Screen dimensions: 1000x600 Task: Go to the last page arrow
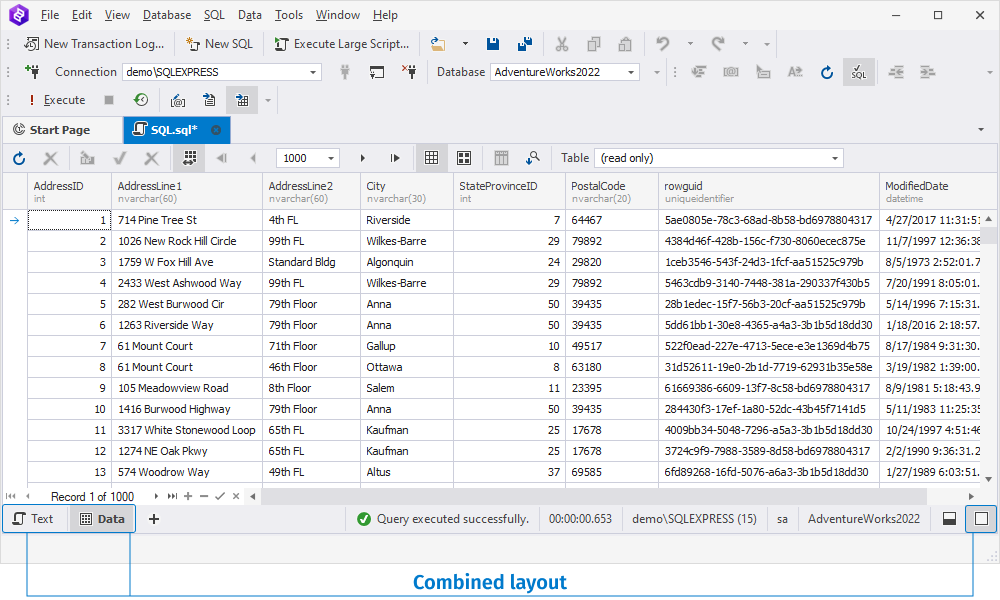pos(395,158)
